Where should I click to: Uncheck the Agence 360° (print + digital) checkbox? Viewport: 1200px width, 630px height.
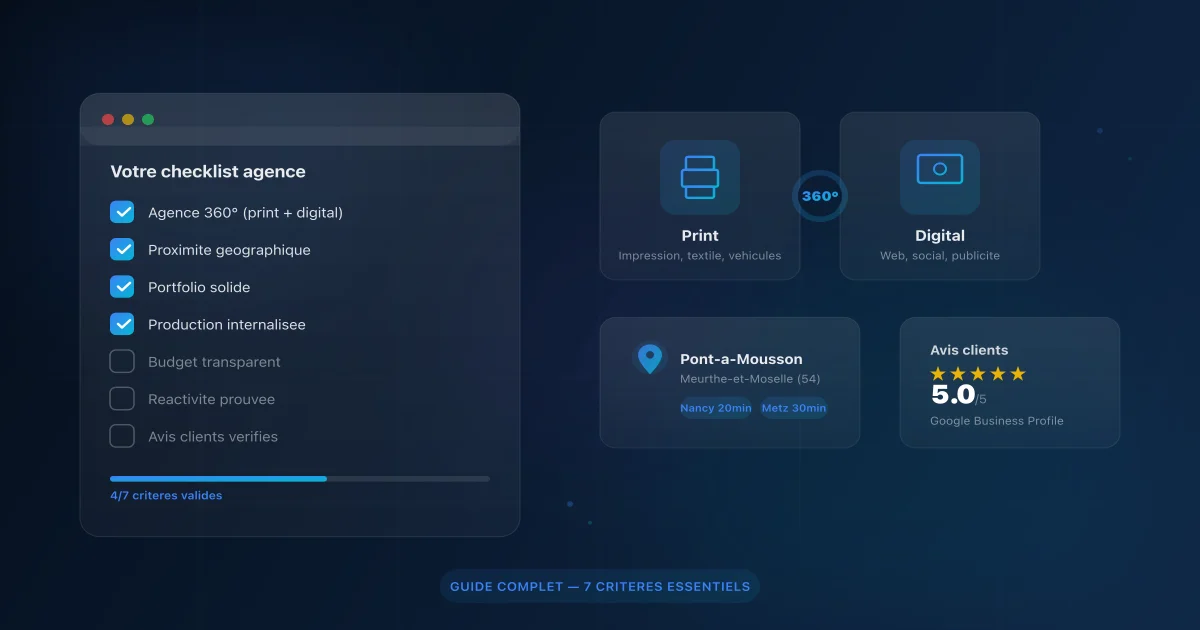pos(122,212)
